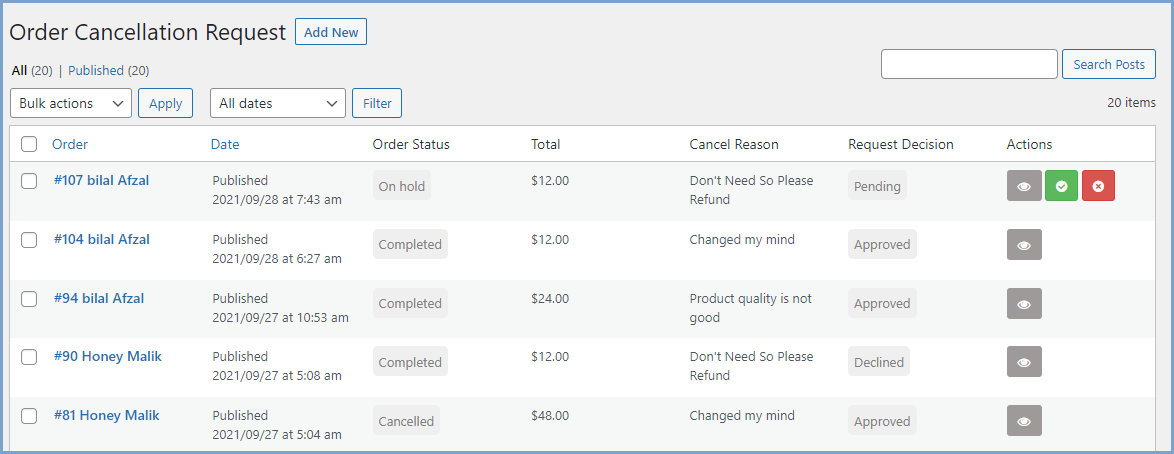The height and width of the screenshot is (454, 1174).
Task: Select checkbox for order #107 bilal Afzal
Action: click(29, 181)
